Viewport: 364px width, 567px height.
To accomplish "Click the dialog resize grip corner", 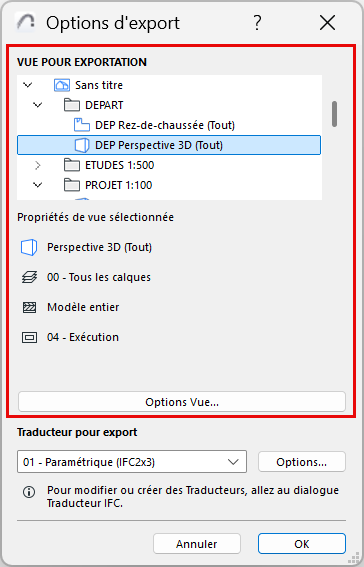I will (354, 557).
